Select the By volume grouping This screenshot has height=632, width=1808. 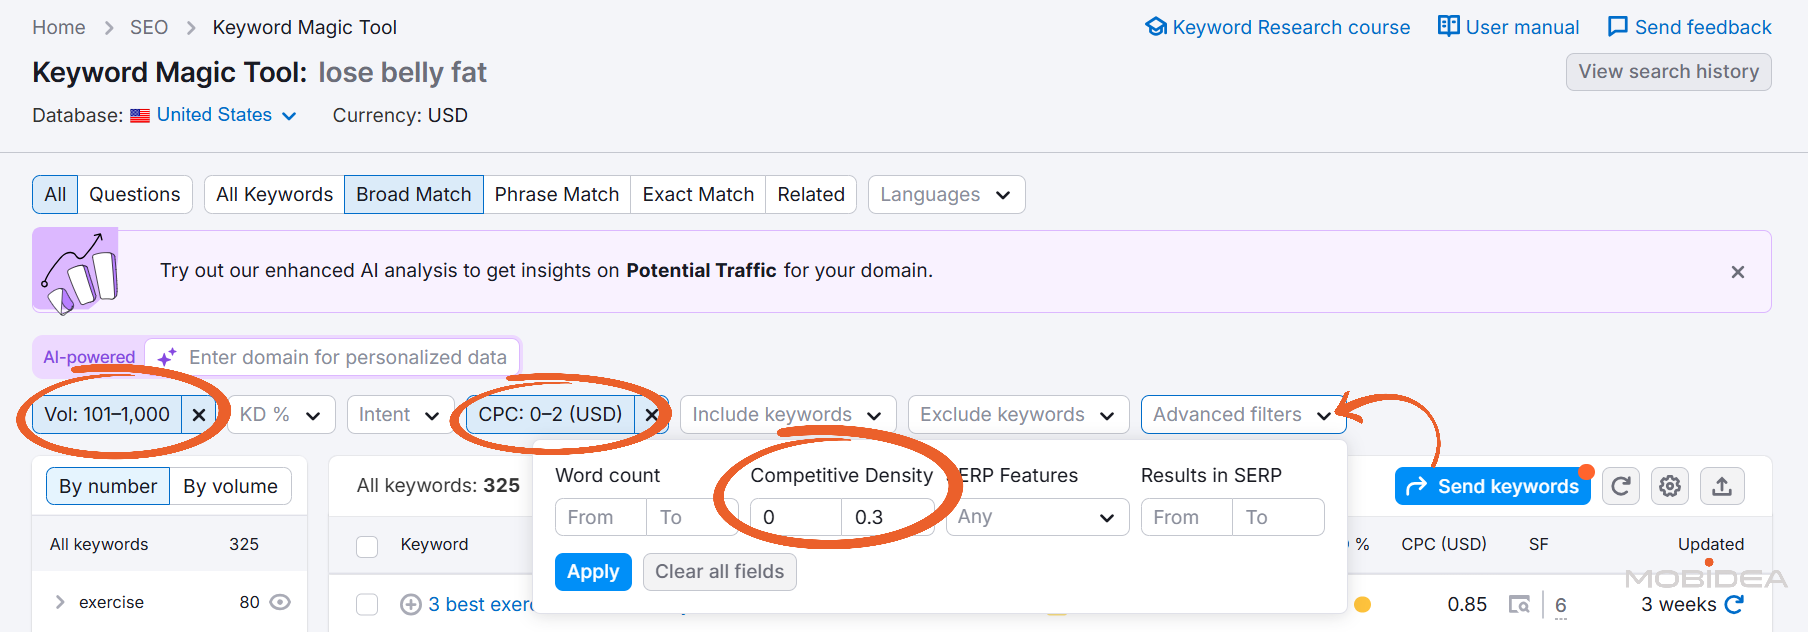[230, 486]
